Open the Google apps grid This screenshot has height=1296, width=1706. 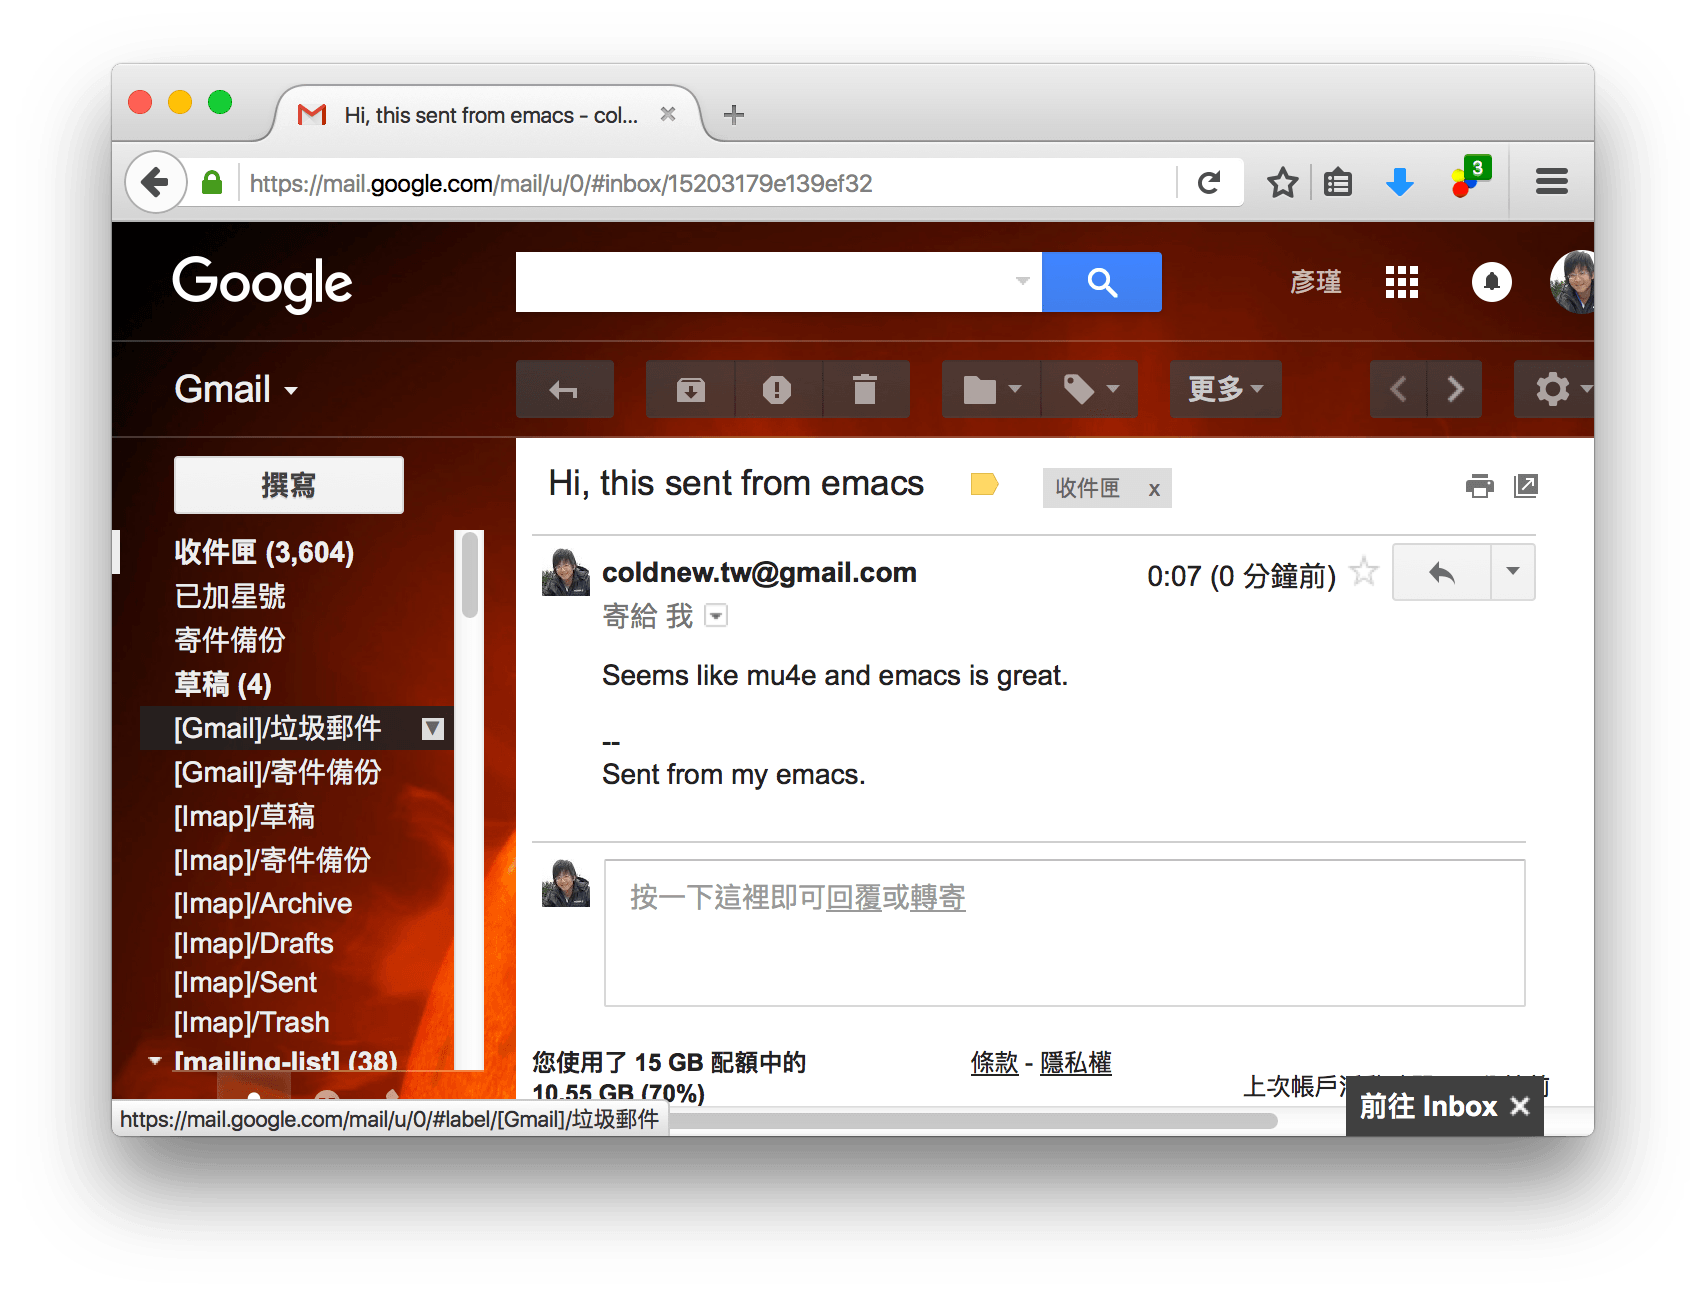[x=1401, y=282]
